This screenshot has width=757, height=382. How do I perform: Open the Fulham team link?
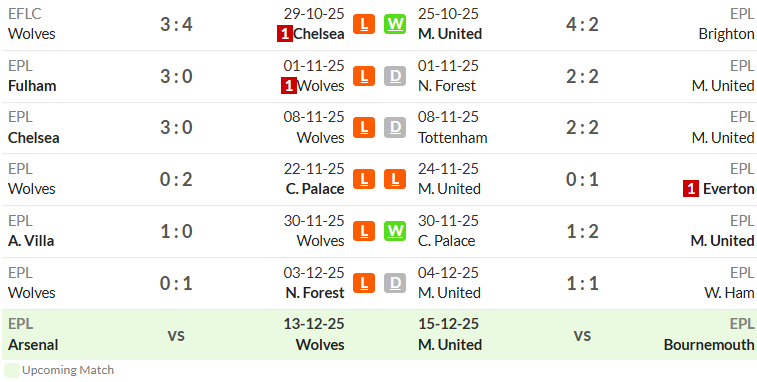coord(32,86)
